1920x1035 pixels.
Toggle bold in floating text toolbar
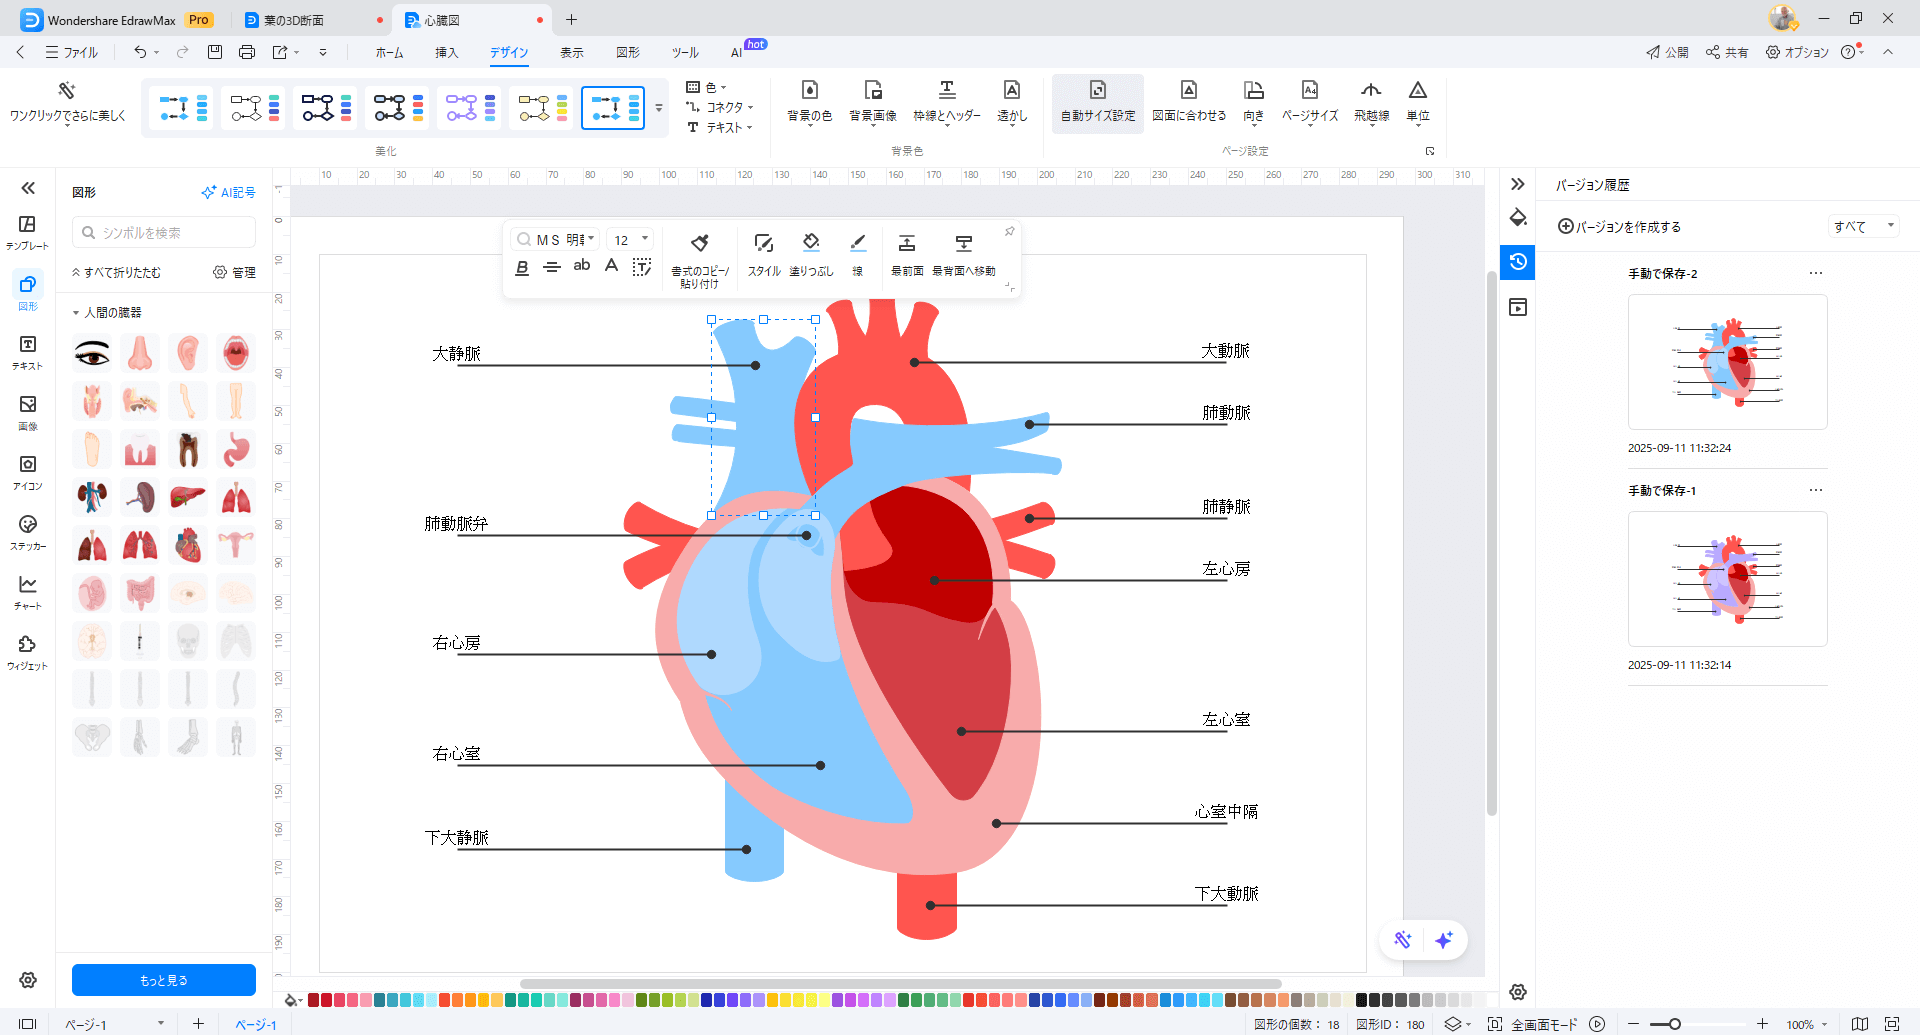click(x=522, y=268)
